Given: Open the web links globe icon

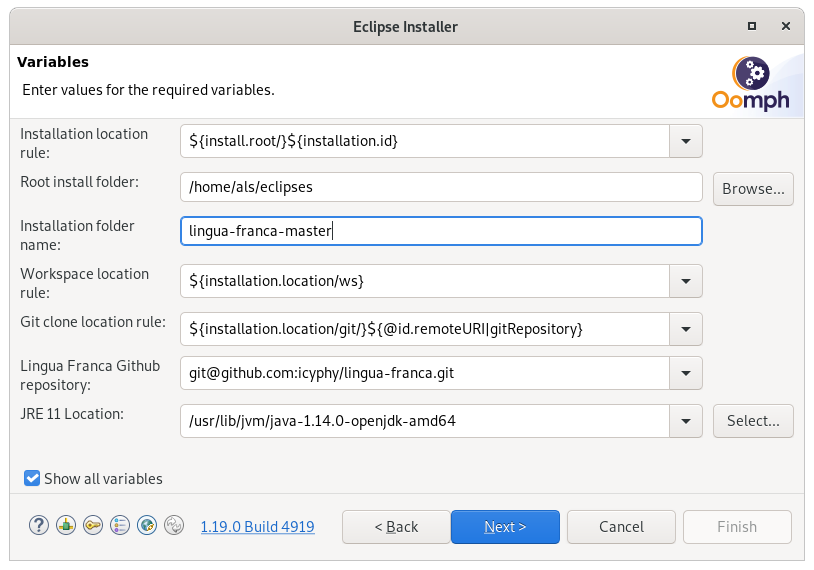Looking at the screenshot, I should 147,526.
